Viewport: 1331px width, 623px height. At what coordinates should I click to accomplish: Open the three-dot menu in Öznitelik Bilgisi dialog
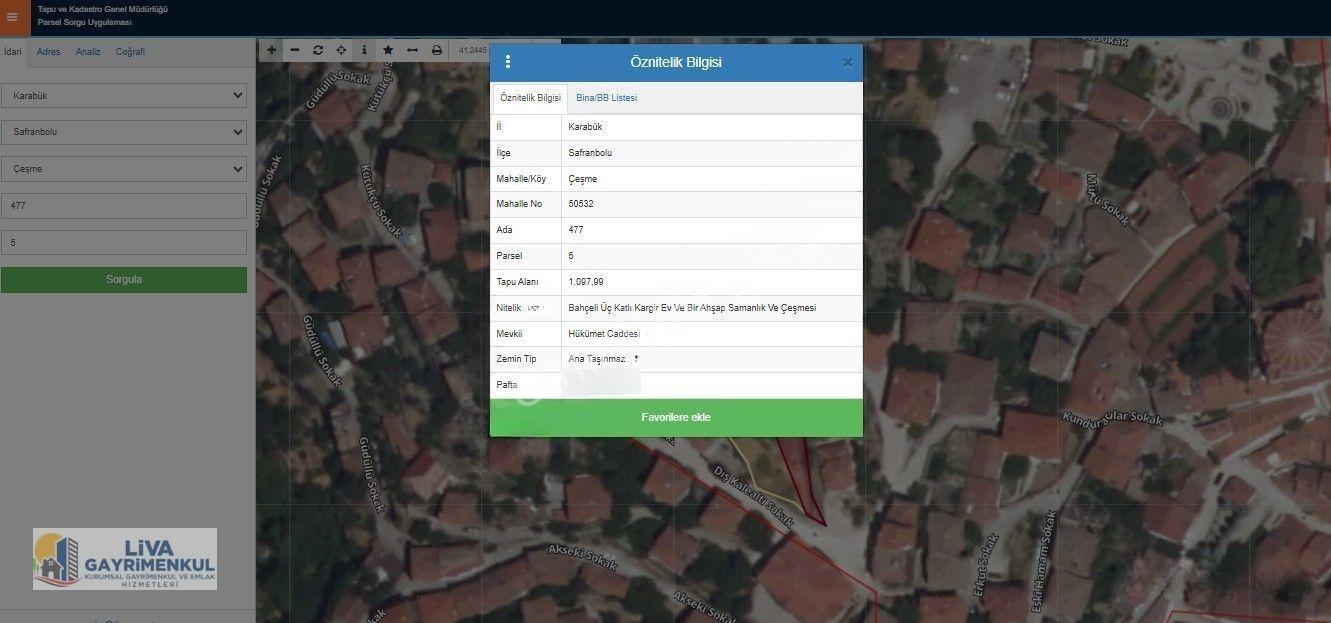click(x=508, y=62)
